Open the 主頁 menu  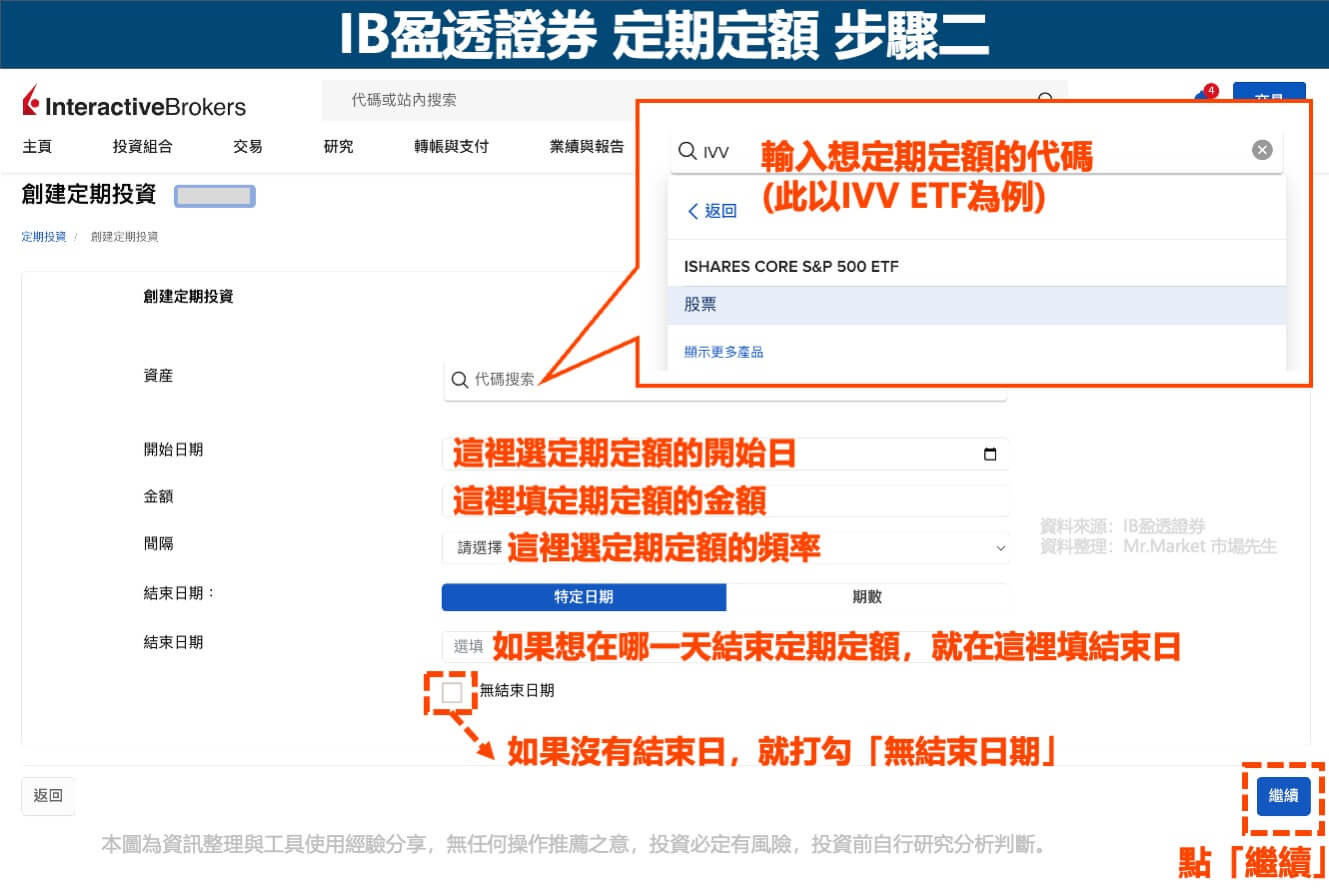point(37,146)
